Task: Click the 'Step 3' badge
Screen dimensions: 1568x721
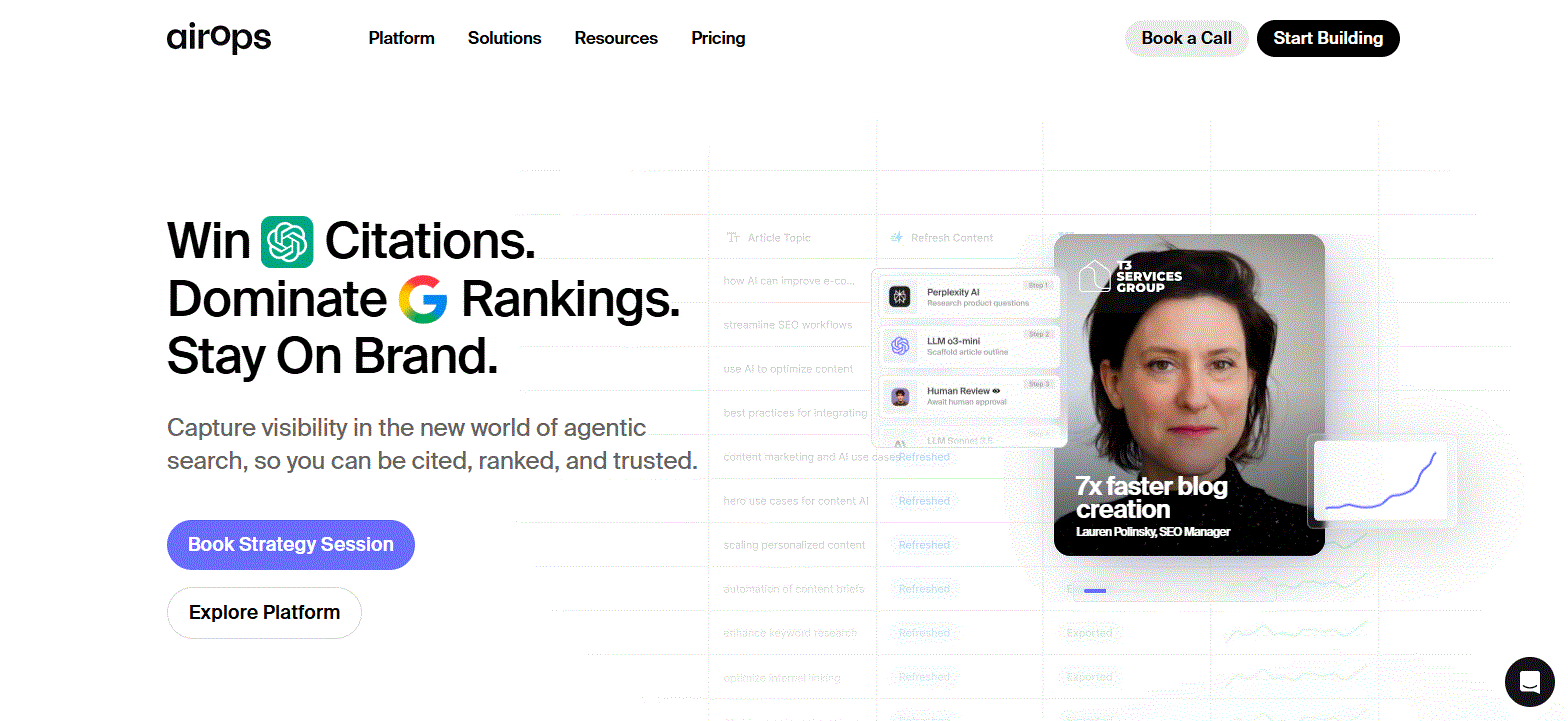Action: tap(1038, 384)
